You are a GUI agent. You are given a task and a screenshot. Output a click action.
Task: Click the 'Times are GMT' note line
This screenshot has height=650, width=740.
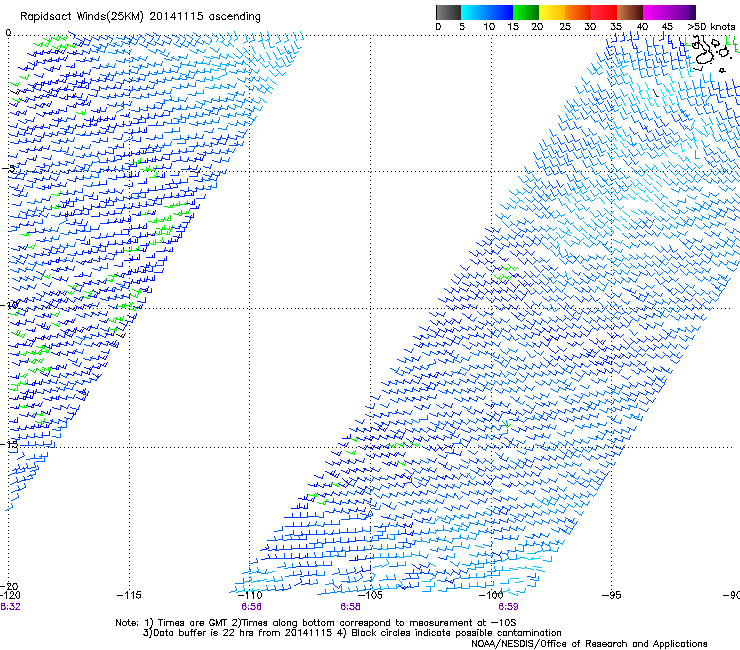point(316,623)
